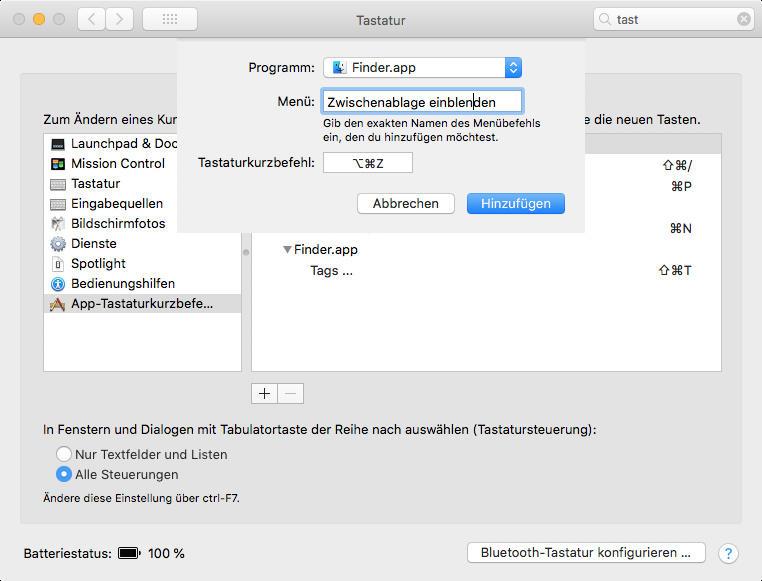Remove shortcut with the minus button

(x=291, y=393)
